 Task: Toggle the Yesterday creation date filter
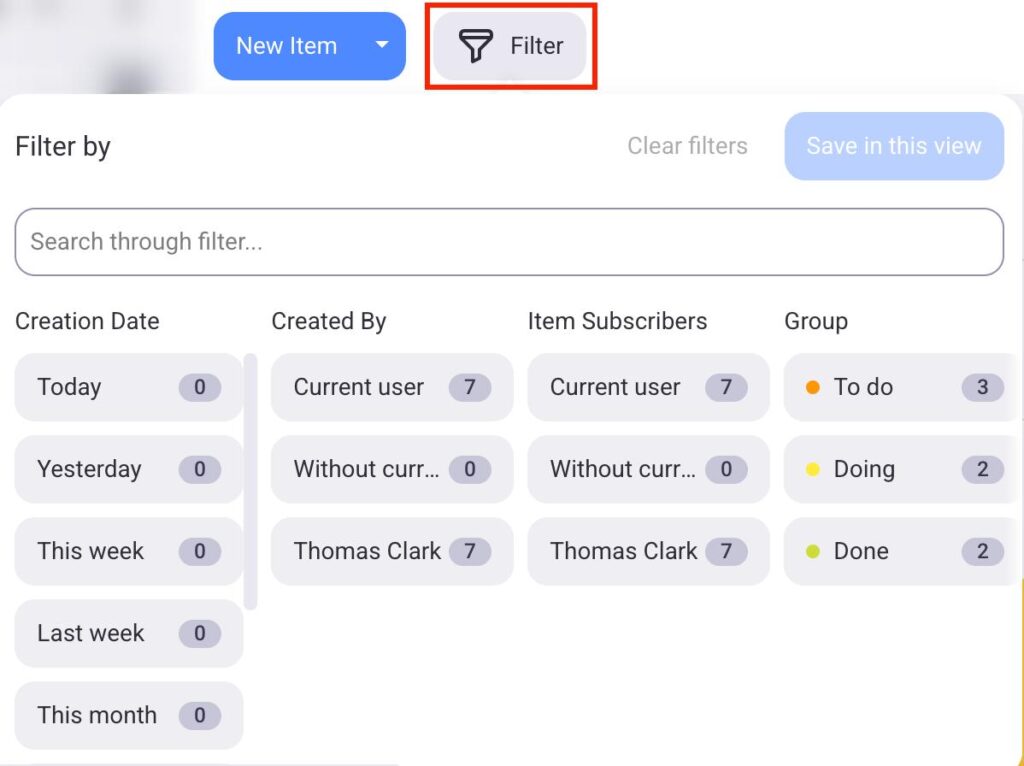coord(128,469)
